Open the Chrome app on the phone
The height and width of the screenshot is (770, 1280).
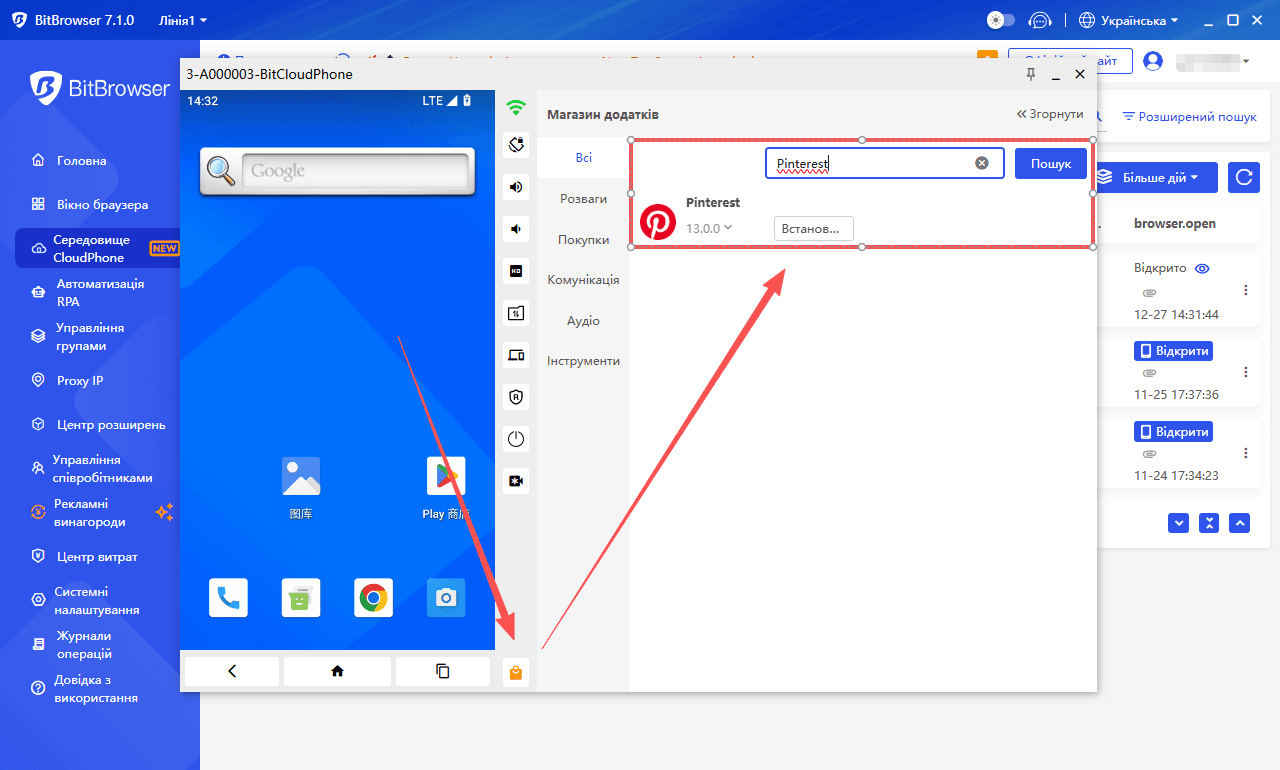point(374,598)
